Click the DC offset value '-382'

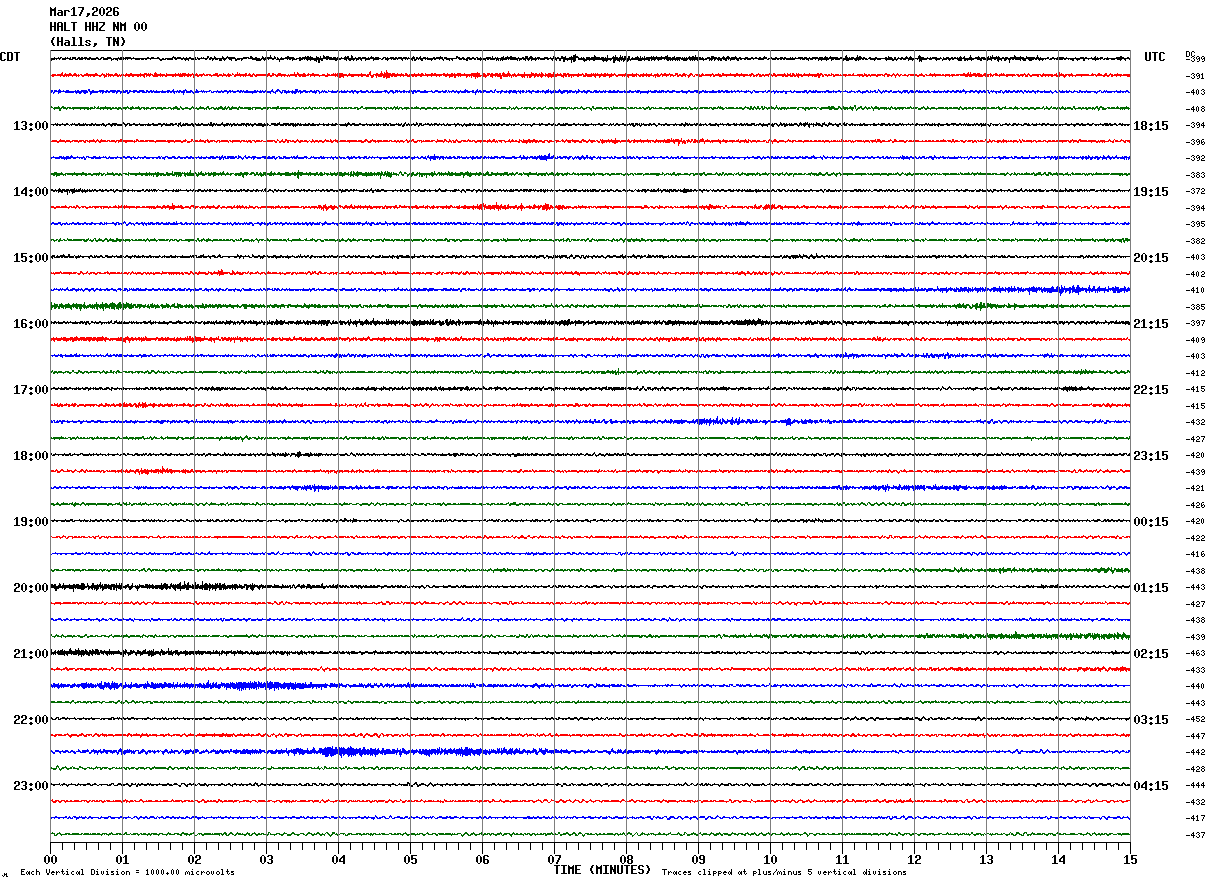[x=1195, y=241]
